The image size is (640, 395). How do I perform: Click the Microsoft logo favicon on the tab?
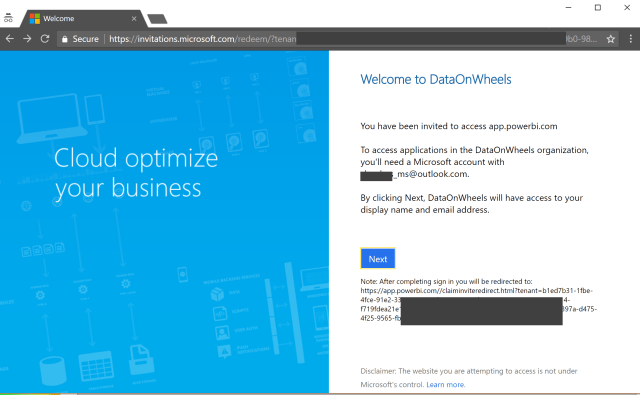pos(35,19)
